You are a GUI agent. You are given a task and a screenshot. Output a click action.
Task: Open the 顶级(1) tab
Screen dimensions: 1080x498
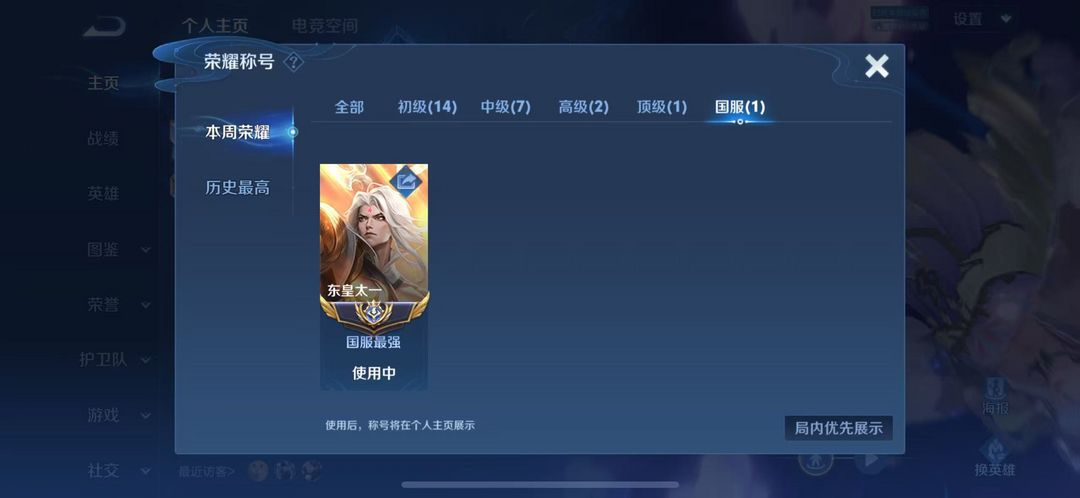[662, 107]
